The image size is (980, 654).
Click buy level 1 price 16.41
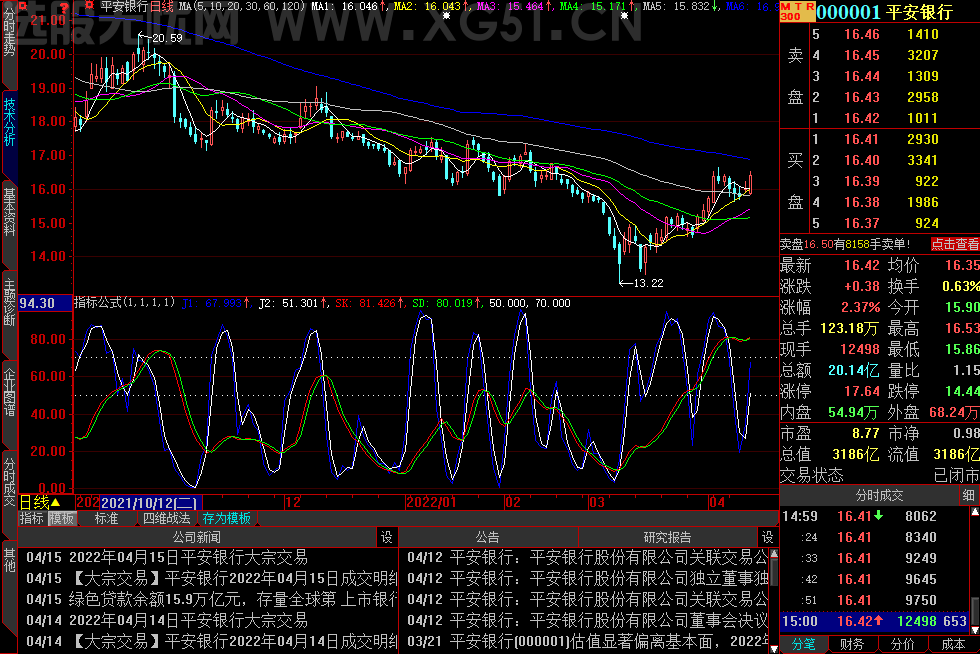[x=861, y=139]
